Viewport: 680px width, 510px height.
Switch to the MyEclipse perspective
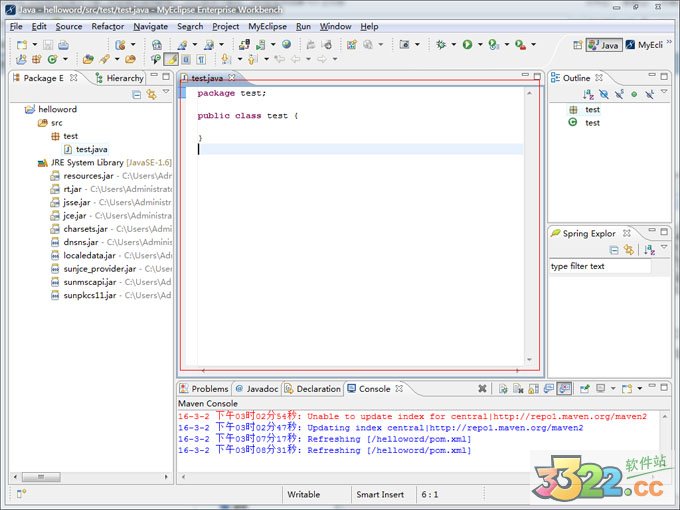pyautogui.click(x=644, y=45)
